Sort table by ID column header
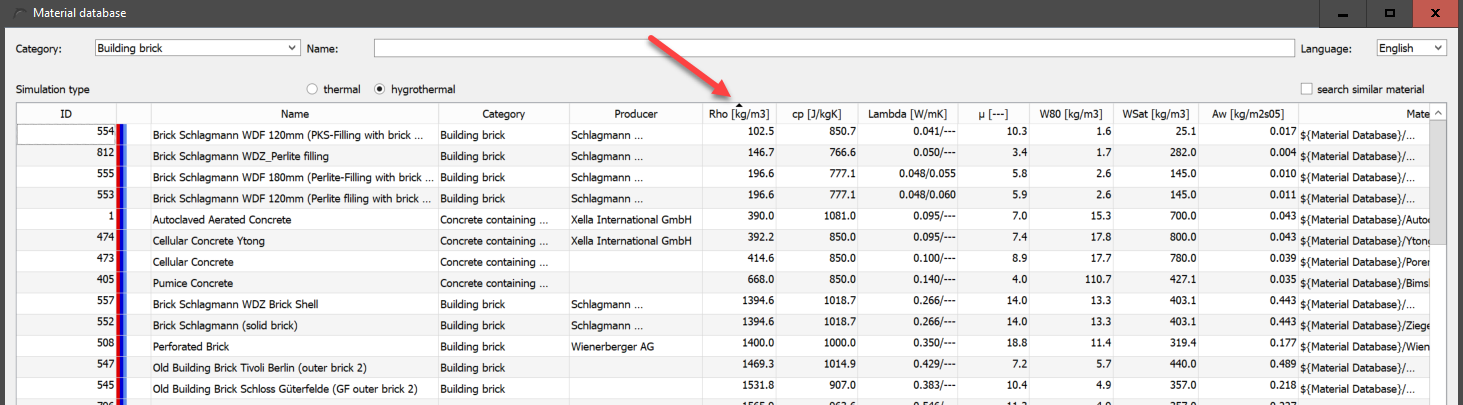Image resolution: width=1463 pixels, height=405 pixels. coord(66,114)
